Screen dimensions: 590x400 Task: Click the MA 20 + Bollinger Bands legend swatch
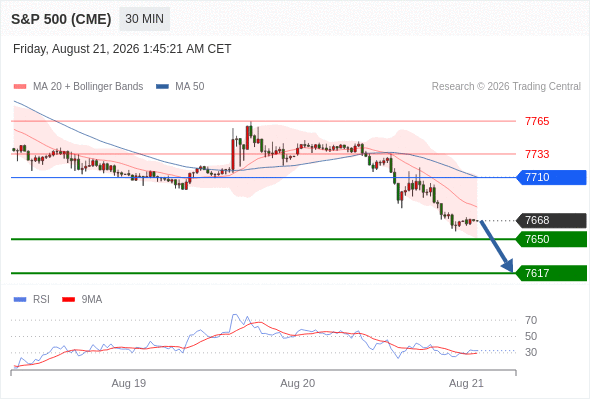point(20,87)
